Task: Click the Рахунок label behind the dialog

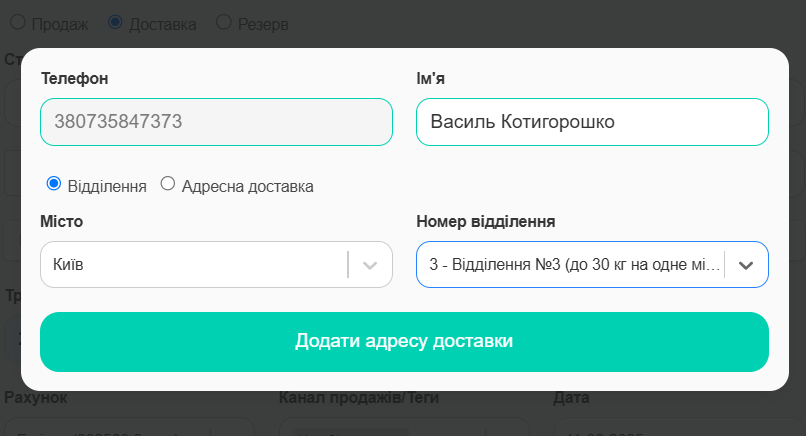Action: click(x=36, y=397)
